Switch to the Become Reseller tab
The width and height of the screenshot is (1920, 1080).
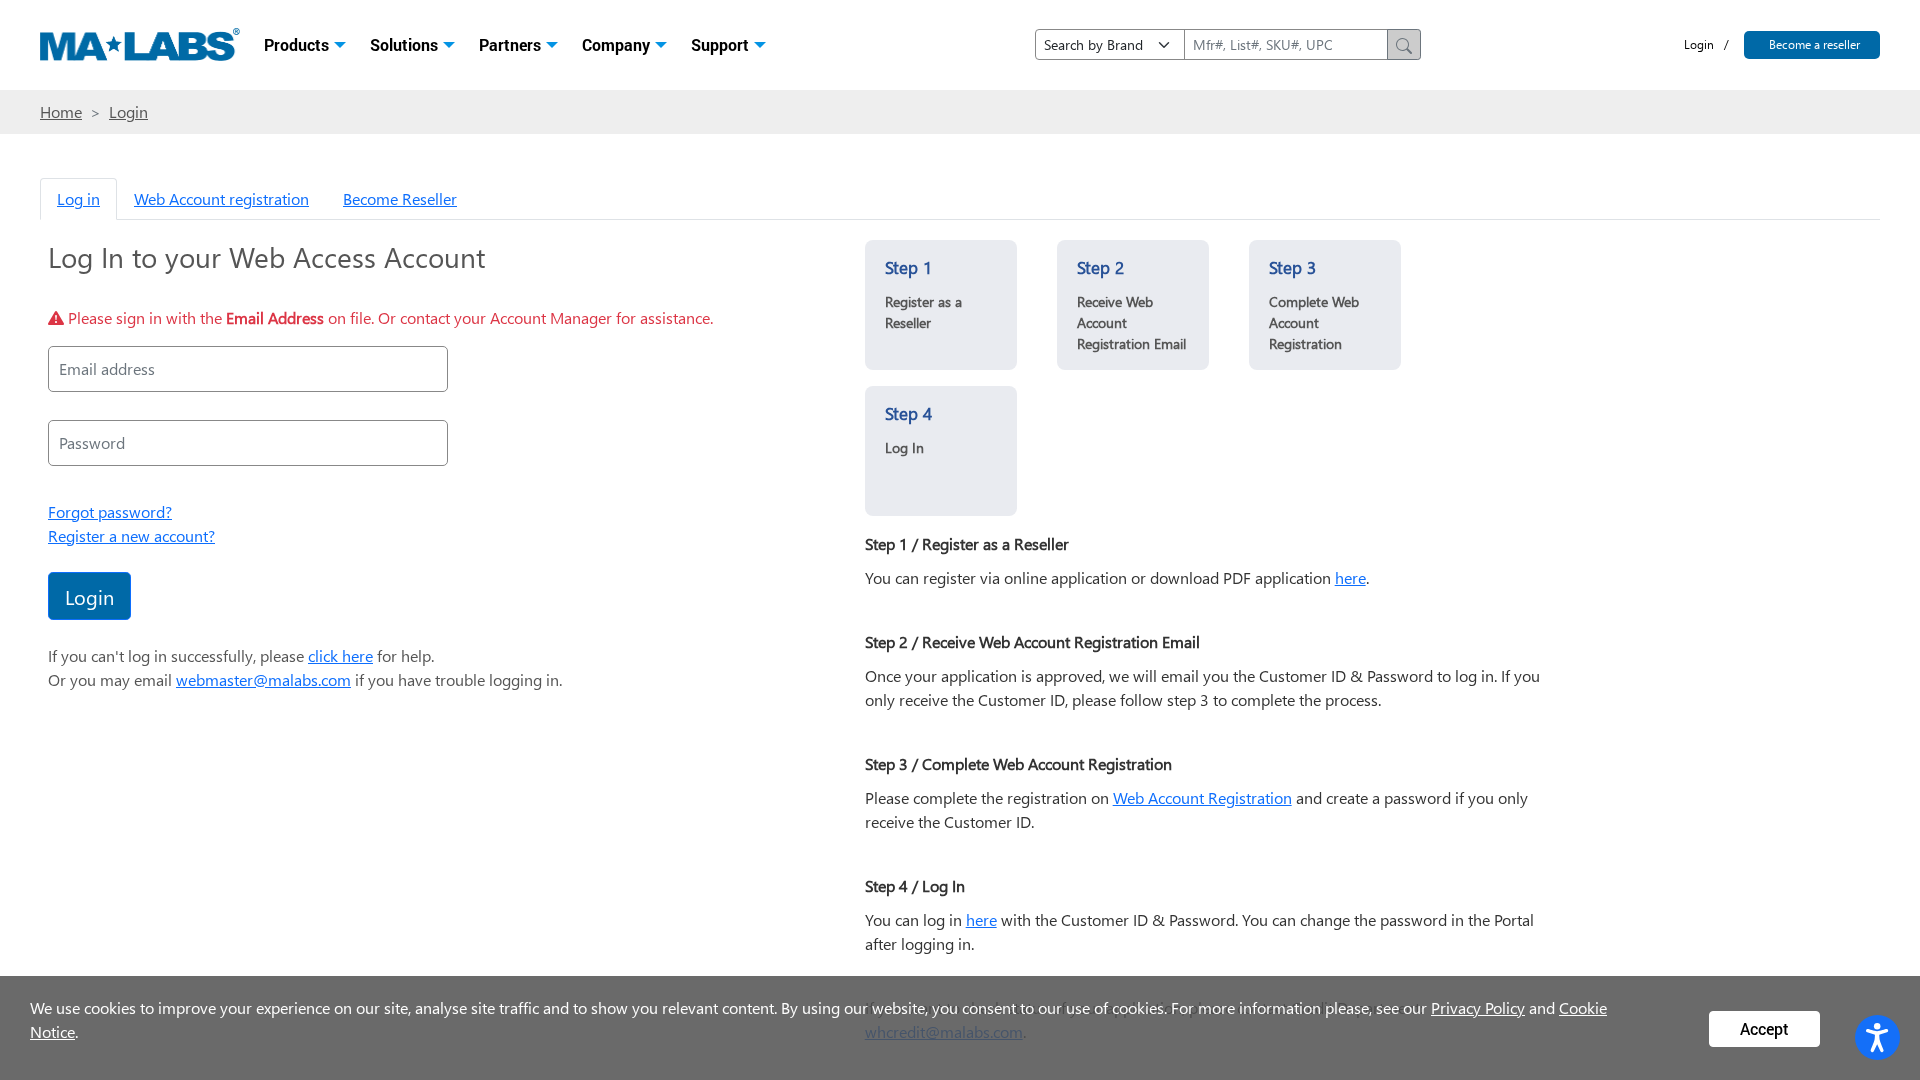point(399,199)
